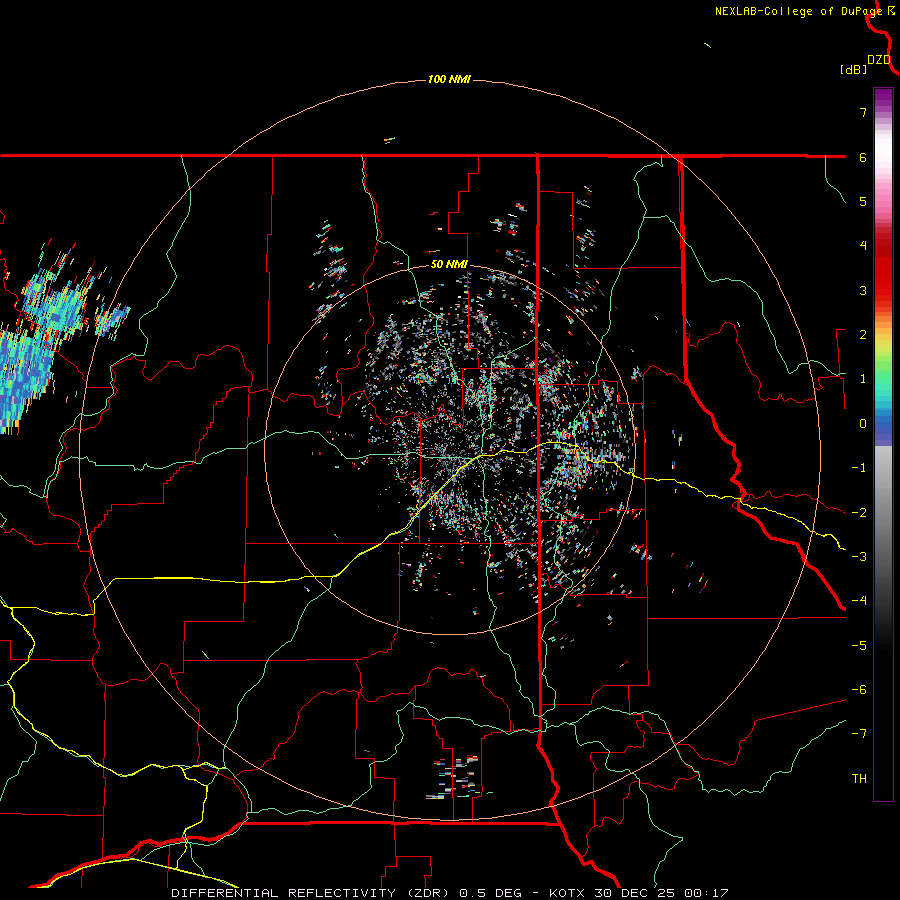Screen dimensions: 900x900
Task: Click the [dB] units label
Action: click(854, 69)
